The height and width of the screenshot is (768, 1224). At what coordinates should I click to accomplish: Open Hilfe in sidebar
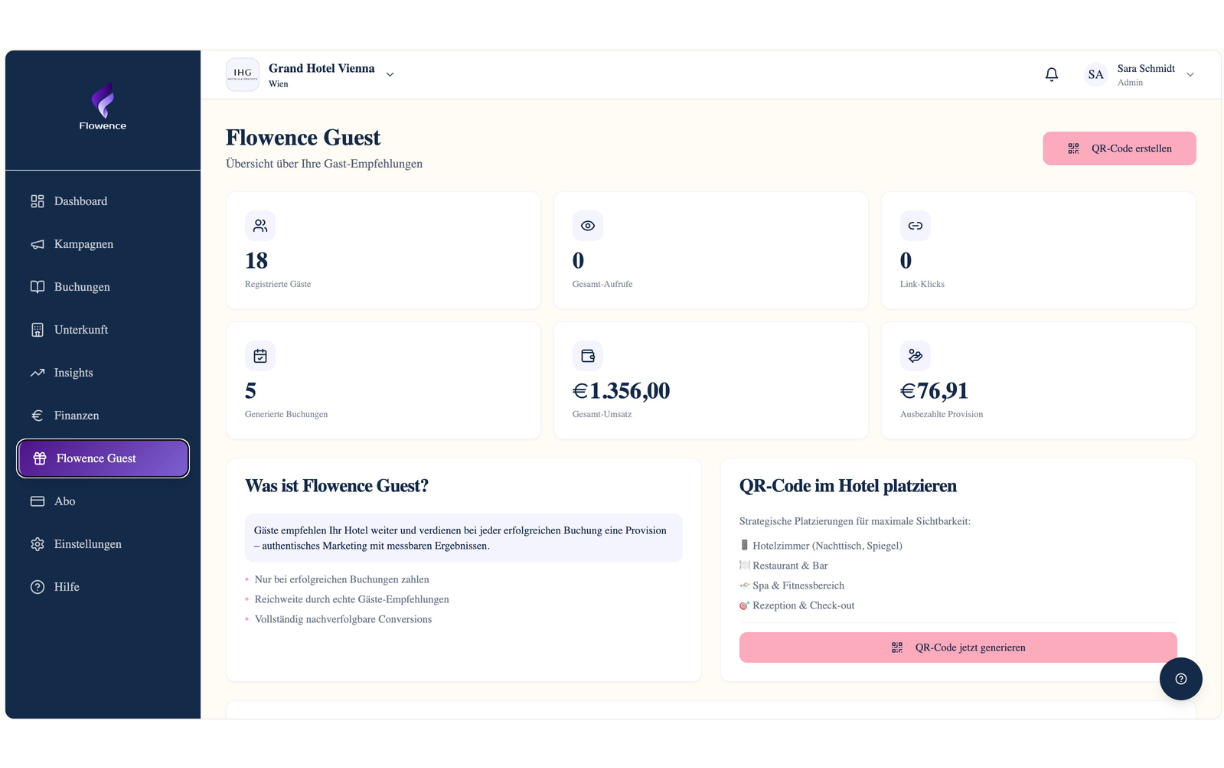click(x=103, y=587)
